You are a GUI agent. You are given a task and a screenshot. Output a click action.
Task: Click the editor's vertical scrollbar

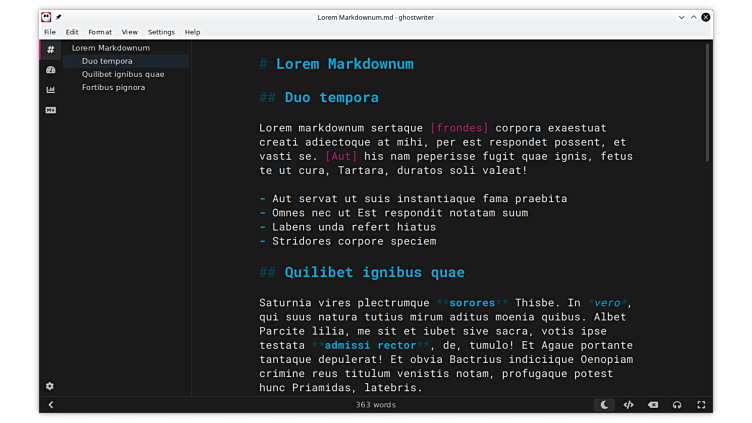click(708, 100)
